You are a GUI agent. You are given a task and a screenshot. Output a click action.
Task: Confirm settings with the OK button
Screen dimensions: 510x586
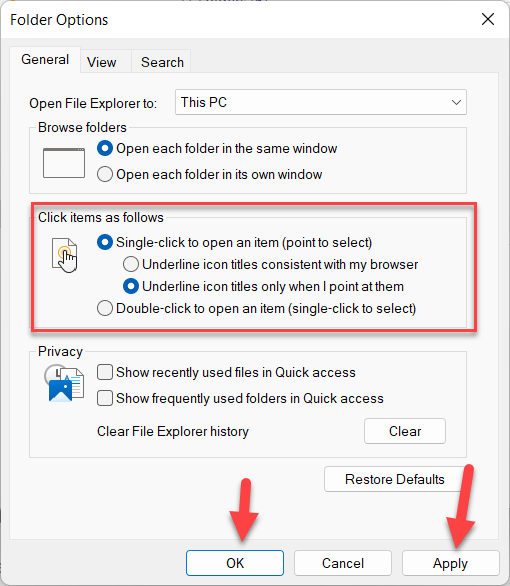click(x=235, y=563)
